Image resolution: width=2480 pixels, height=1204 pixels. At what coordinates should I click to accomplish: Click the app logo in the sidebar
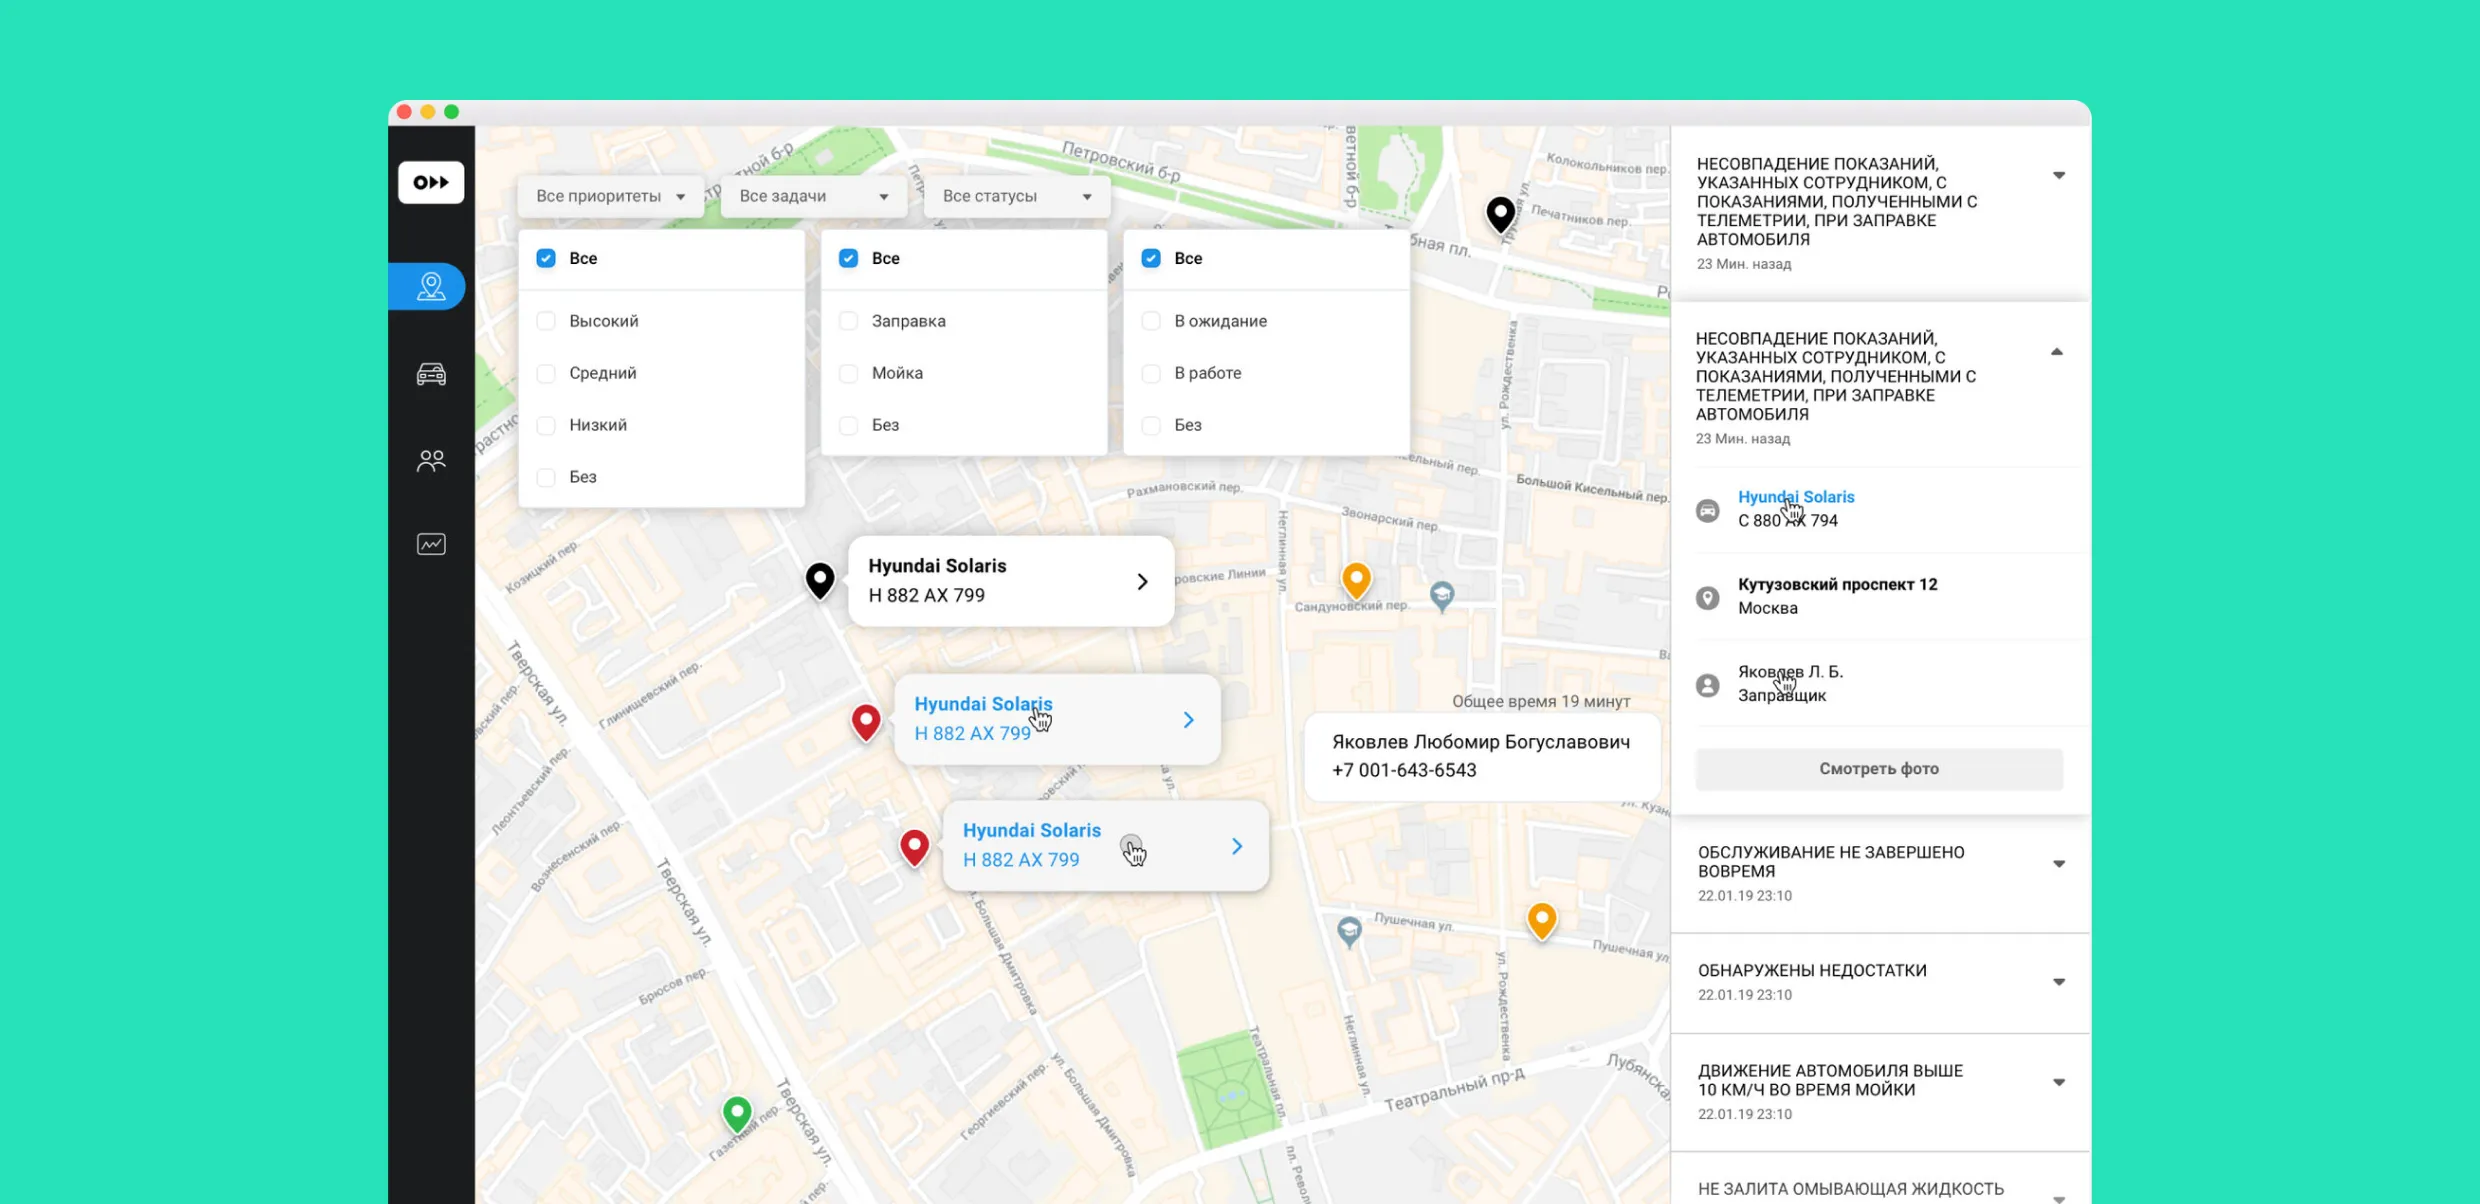tap(431, 182)
